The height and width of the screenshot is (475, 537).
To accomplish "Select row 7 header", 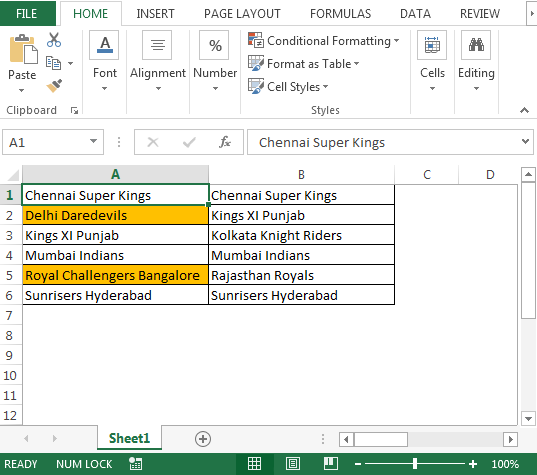I will 11,315.
